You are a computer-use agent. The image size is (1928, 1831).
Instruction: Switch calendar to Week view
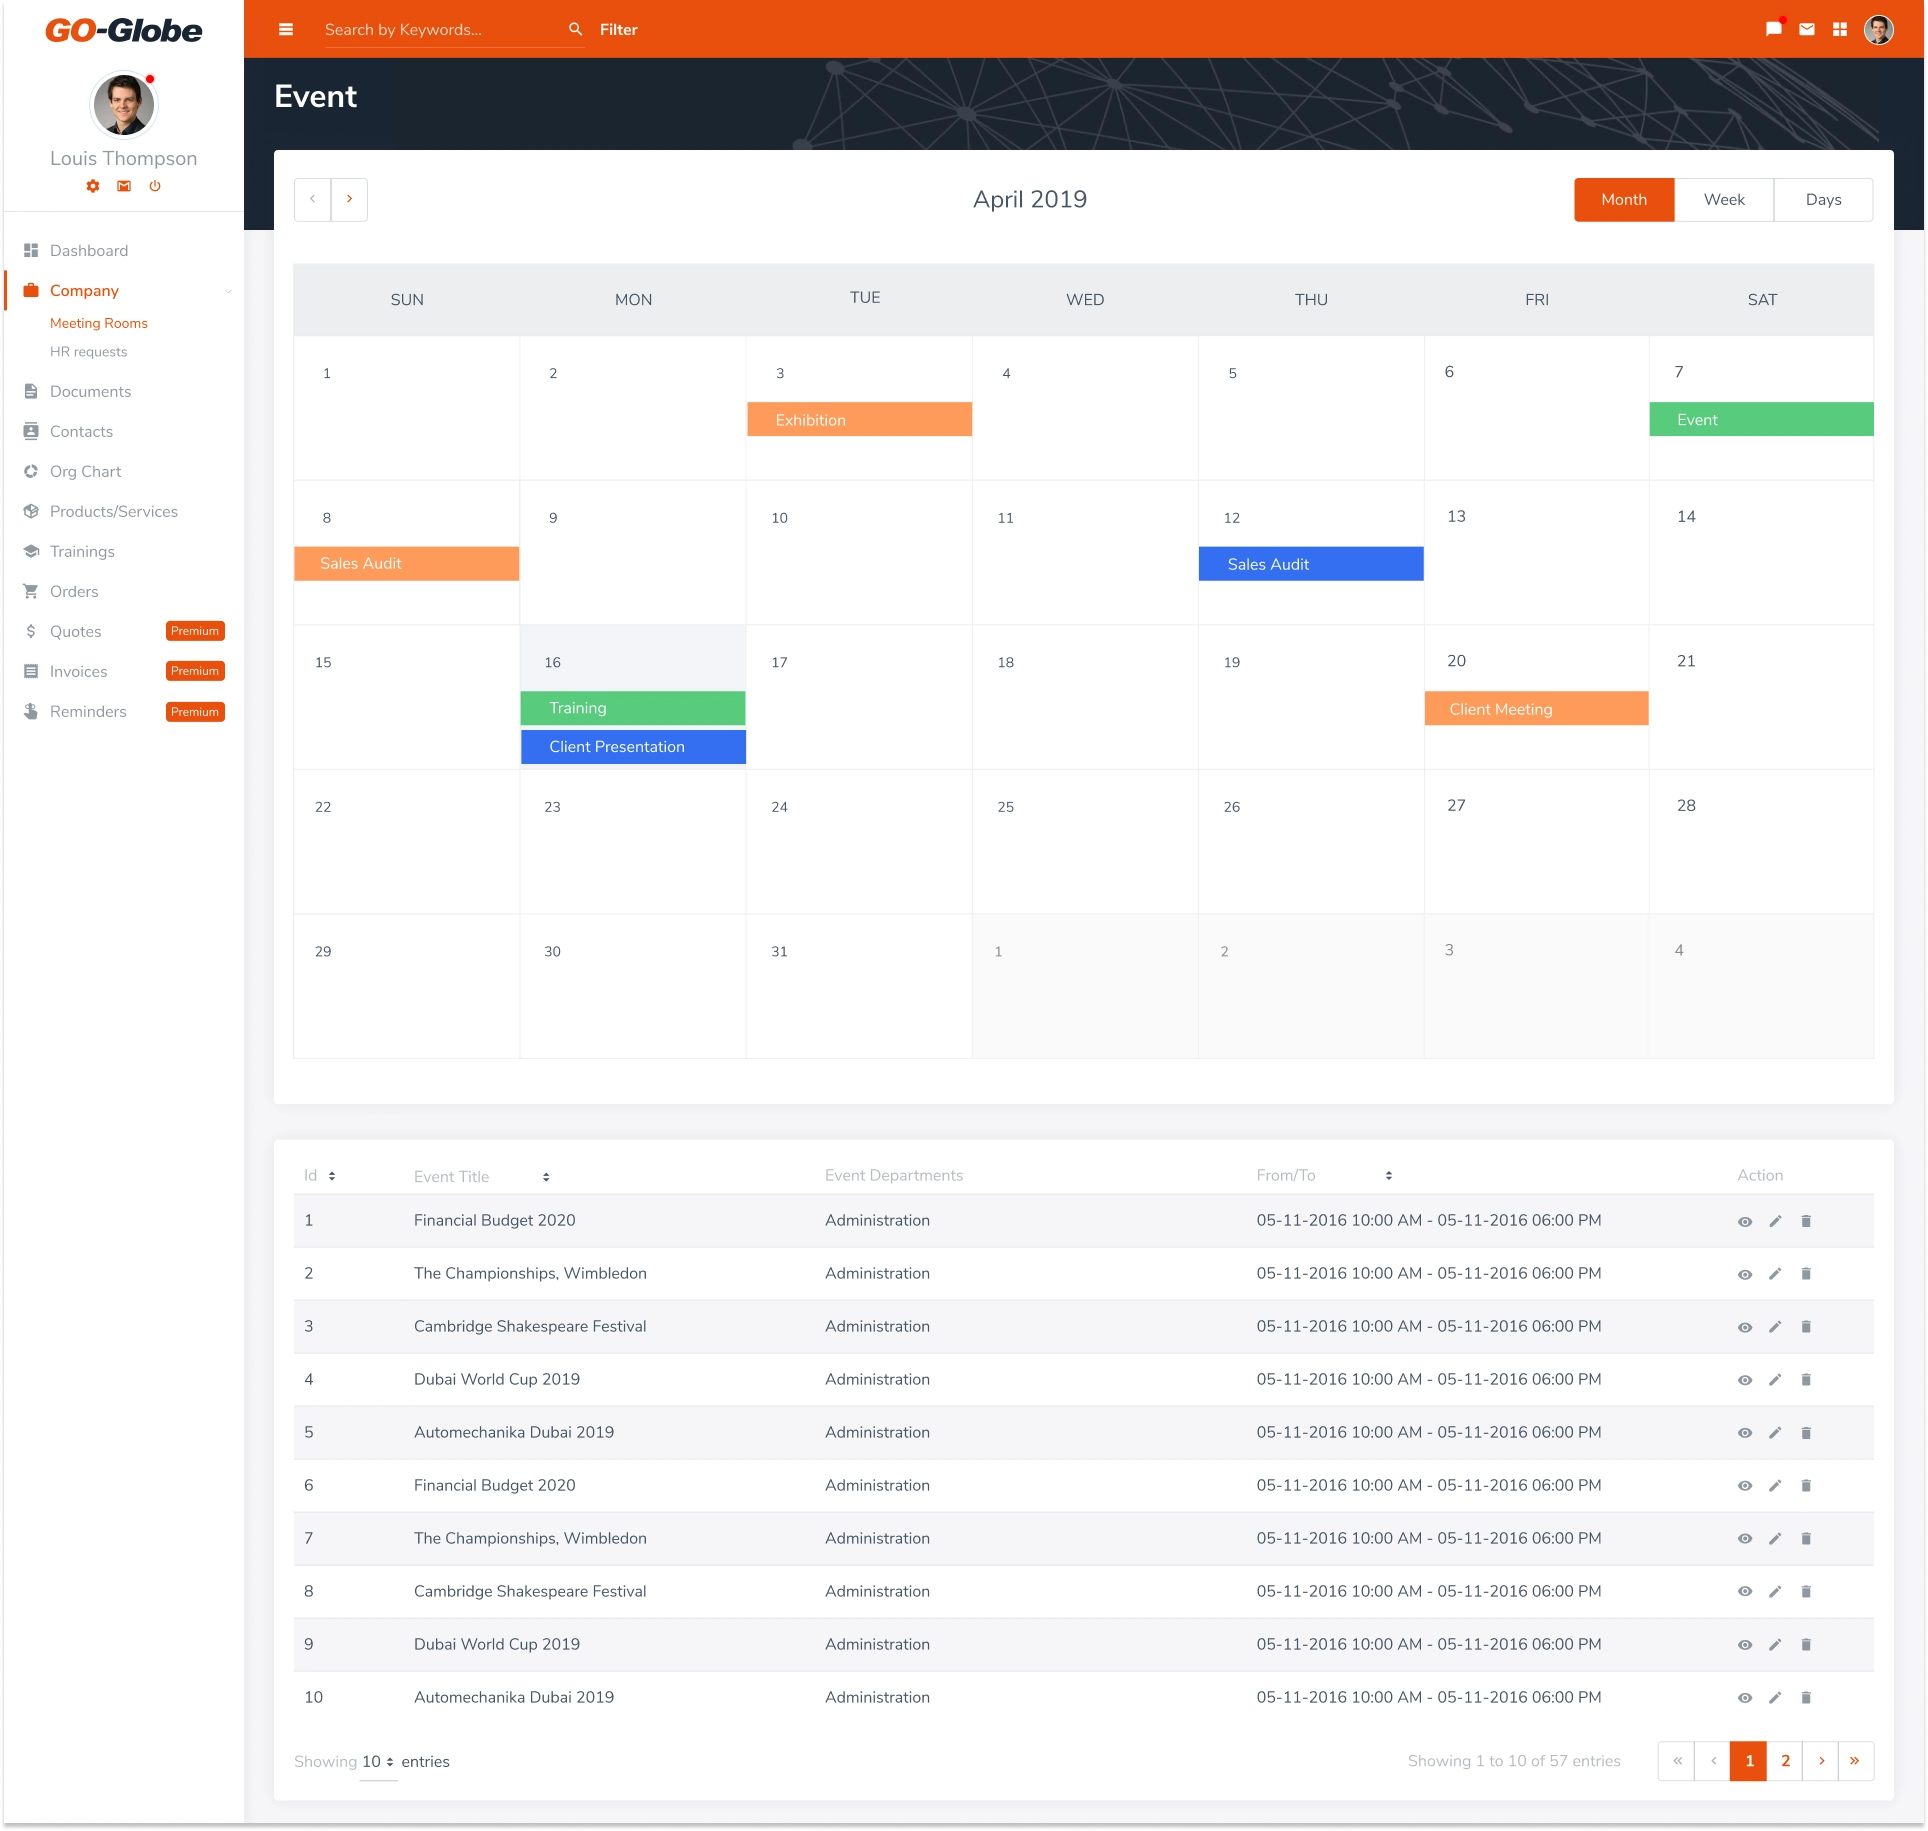1723,200
